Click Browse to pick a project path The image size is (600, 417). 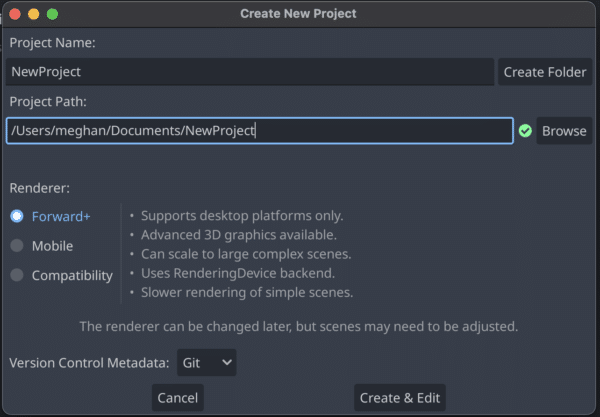[564, 131]
